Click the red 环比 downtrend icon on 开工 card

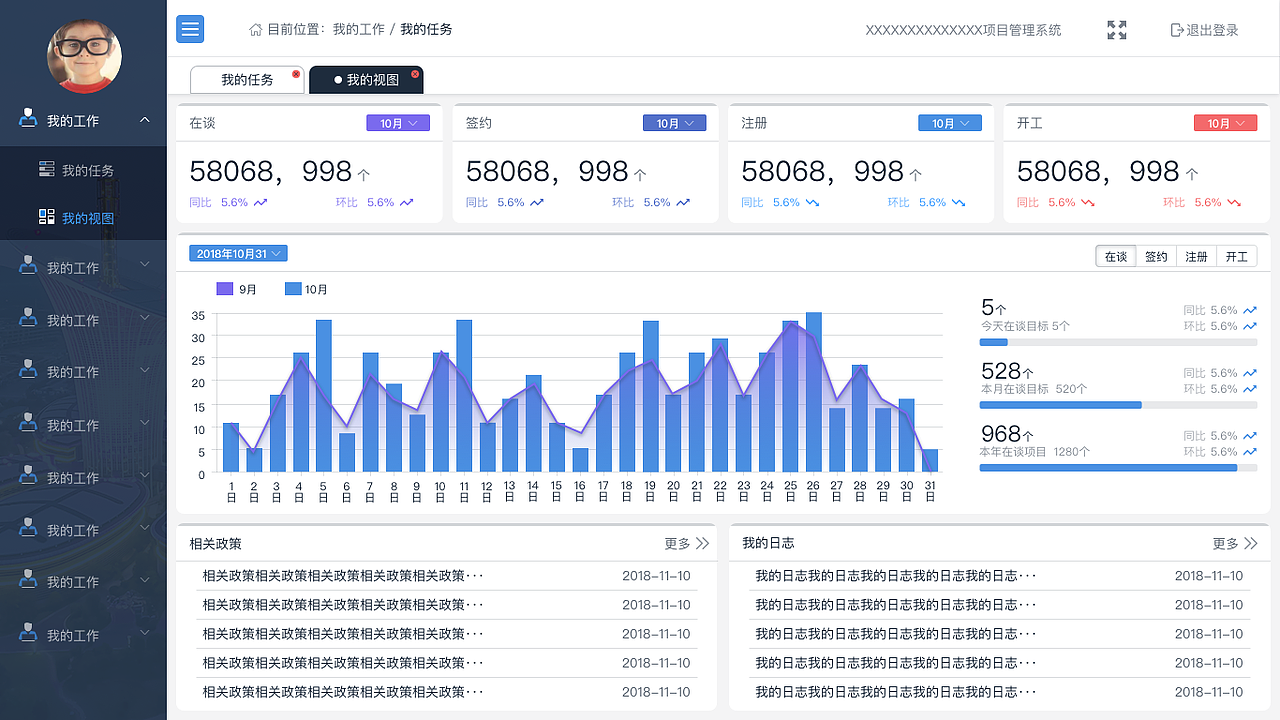point(1234,202)
